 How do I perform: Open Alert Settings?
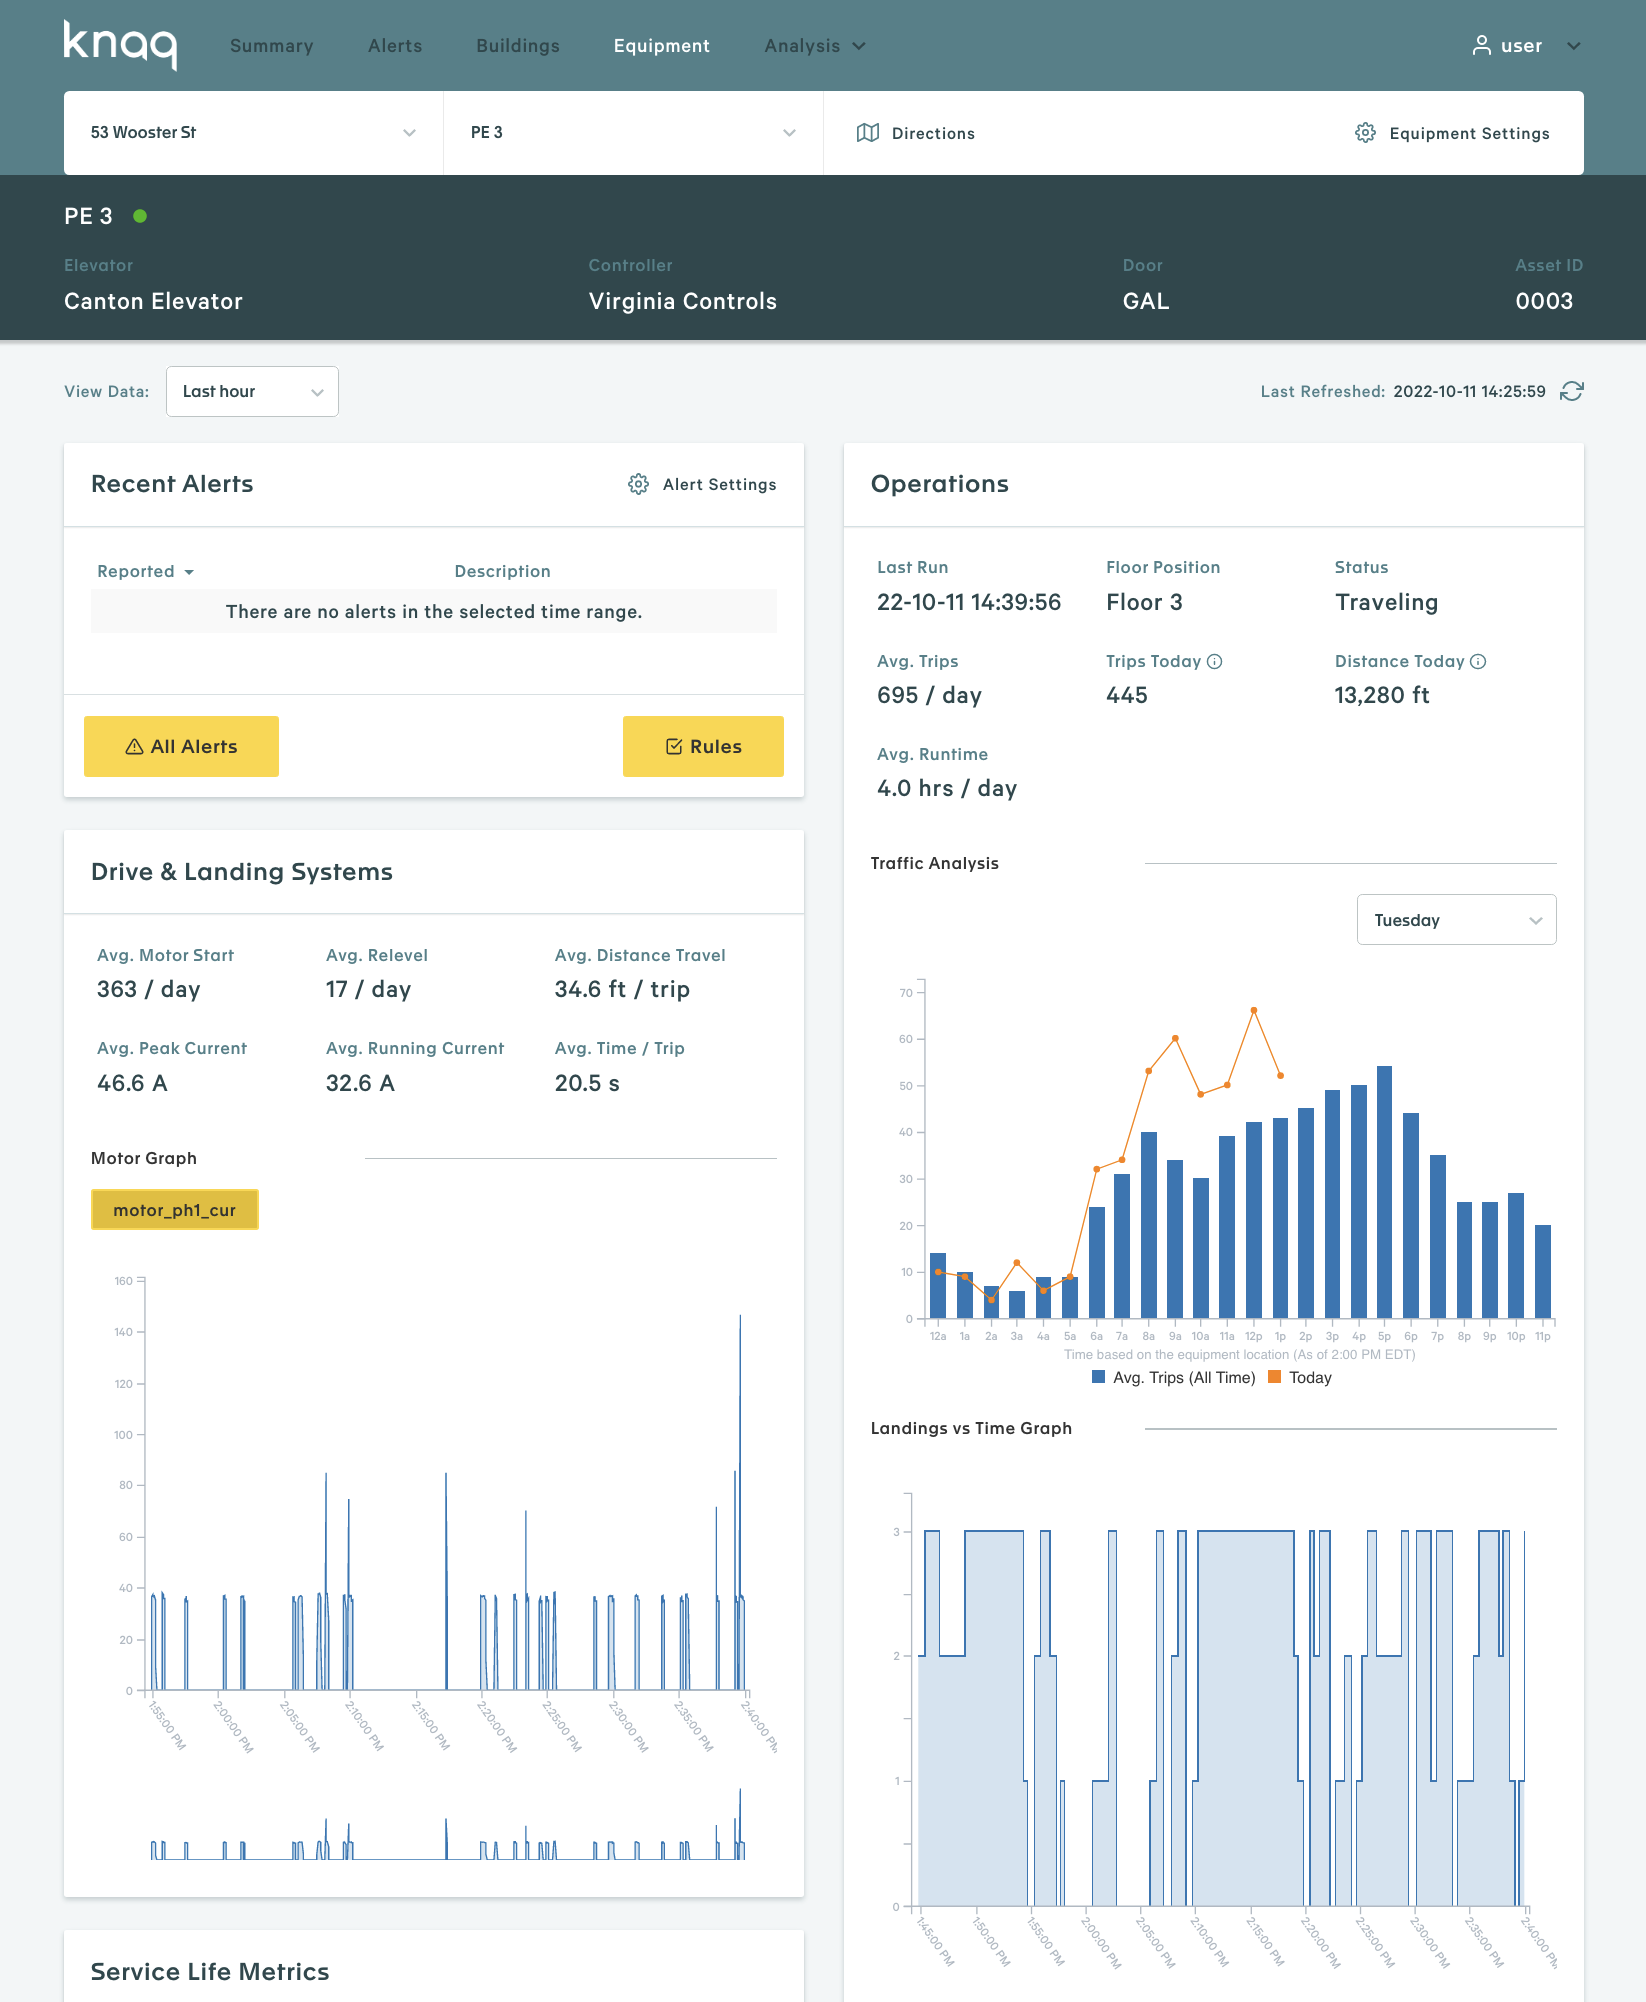(x=702, y=484)
